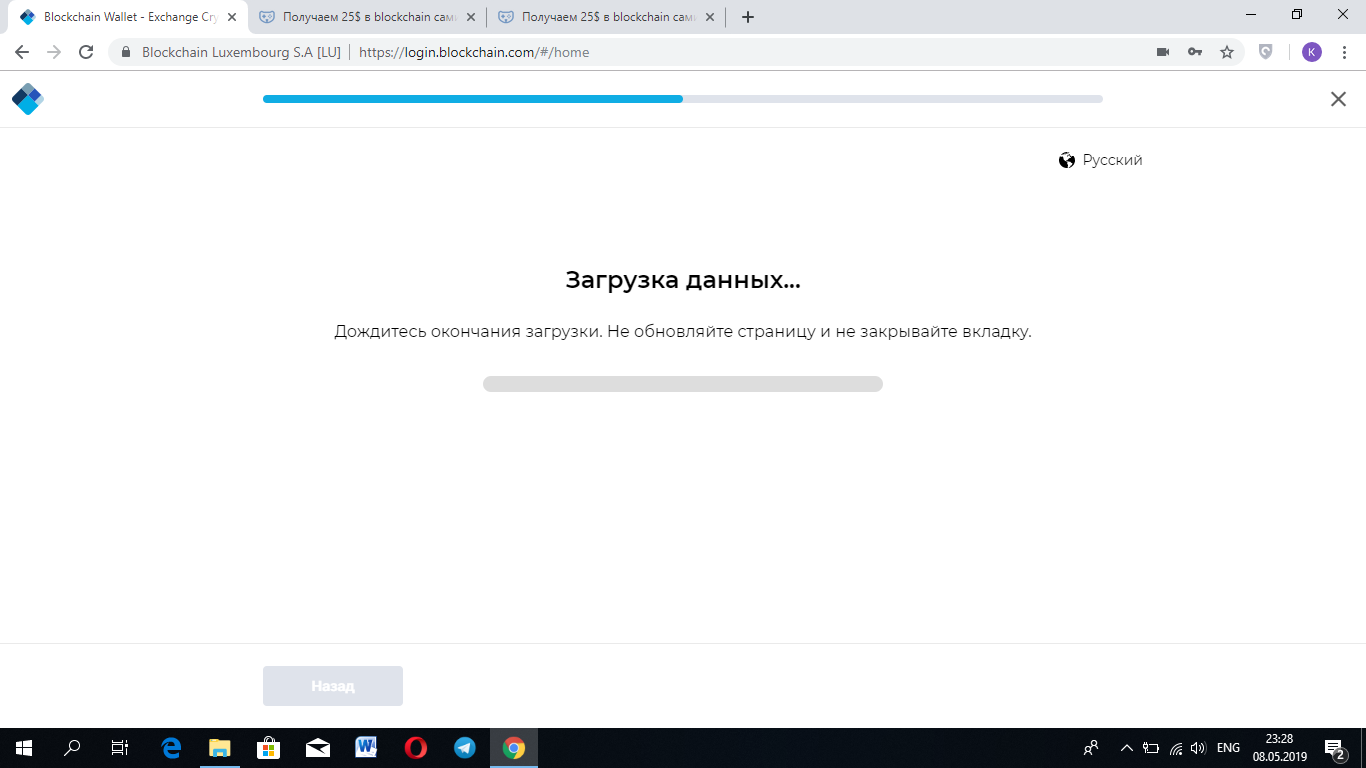Open the People icon in the system tray
Viewport: 1366px width, 768px height.
click(x=1091, y=748)
